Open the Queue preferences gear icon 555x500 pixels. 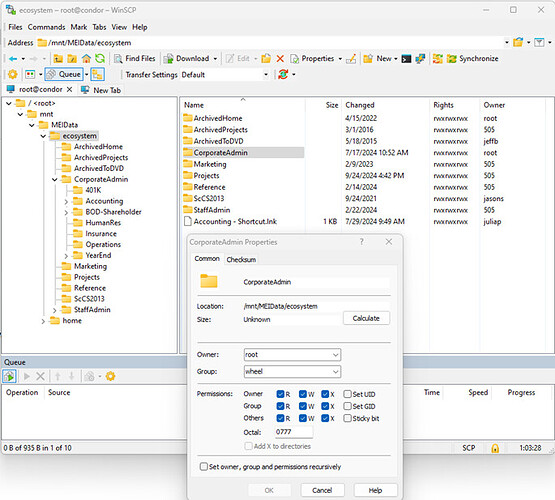click(x=110, y=376)
